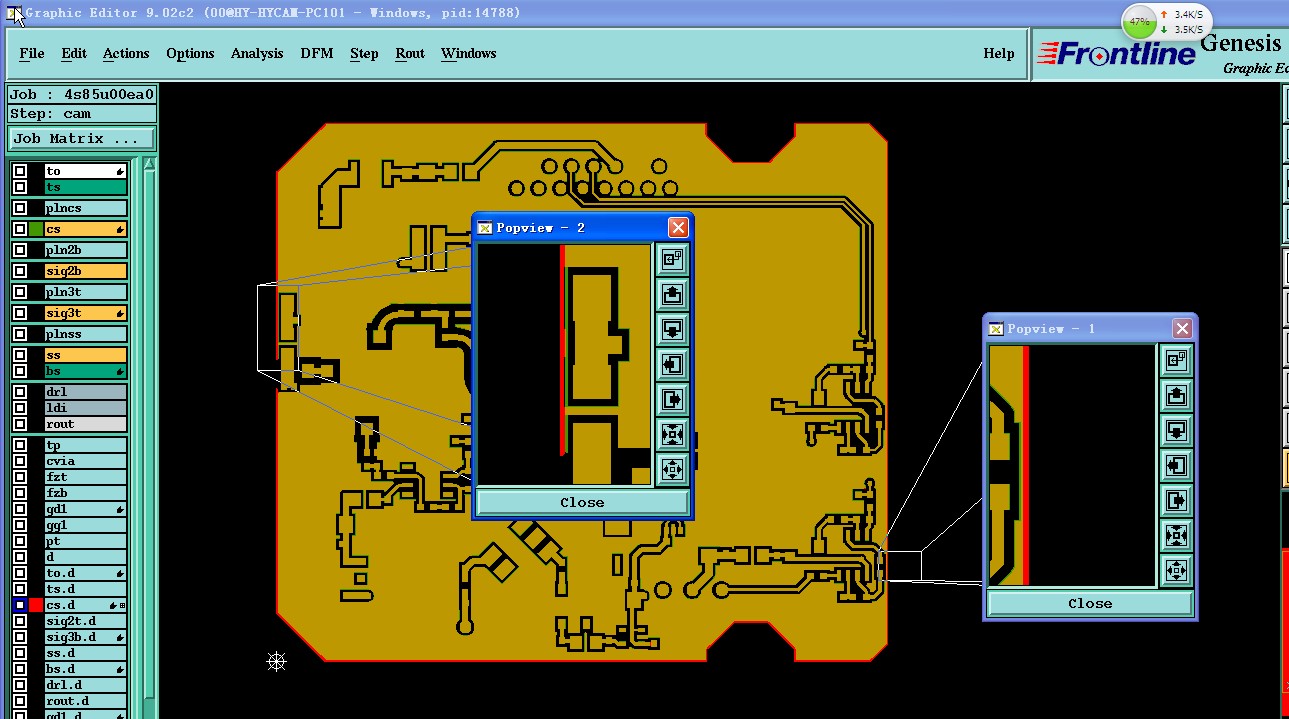Select layer name drl.d in list

coord(86,685)
